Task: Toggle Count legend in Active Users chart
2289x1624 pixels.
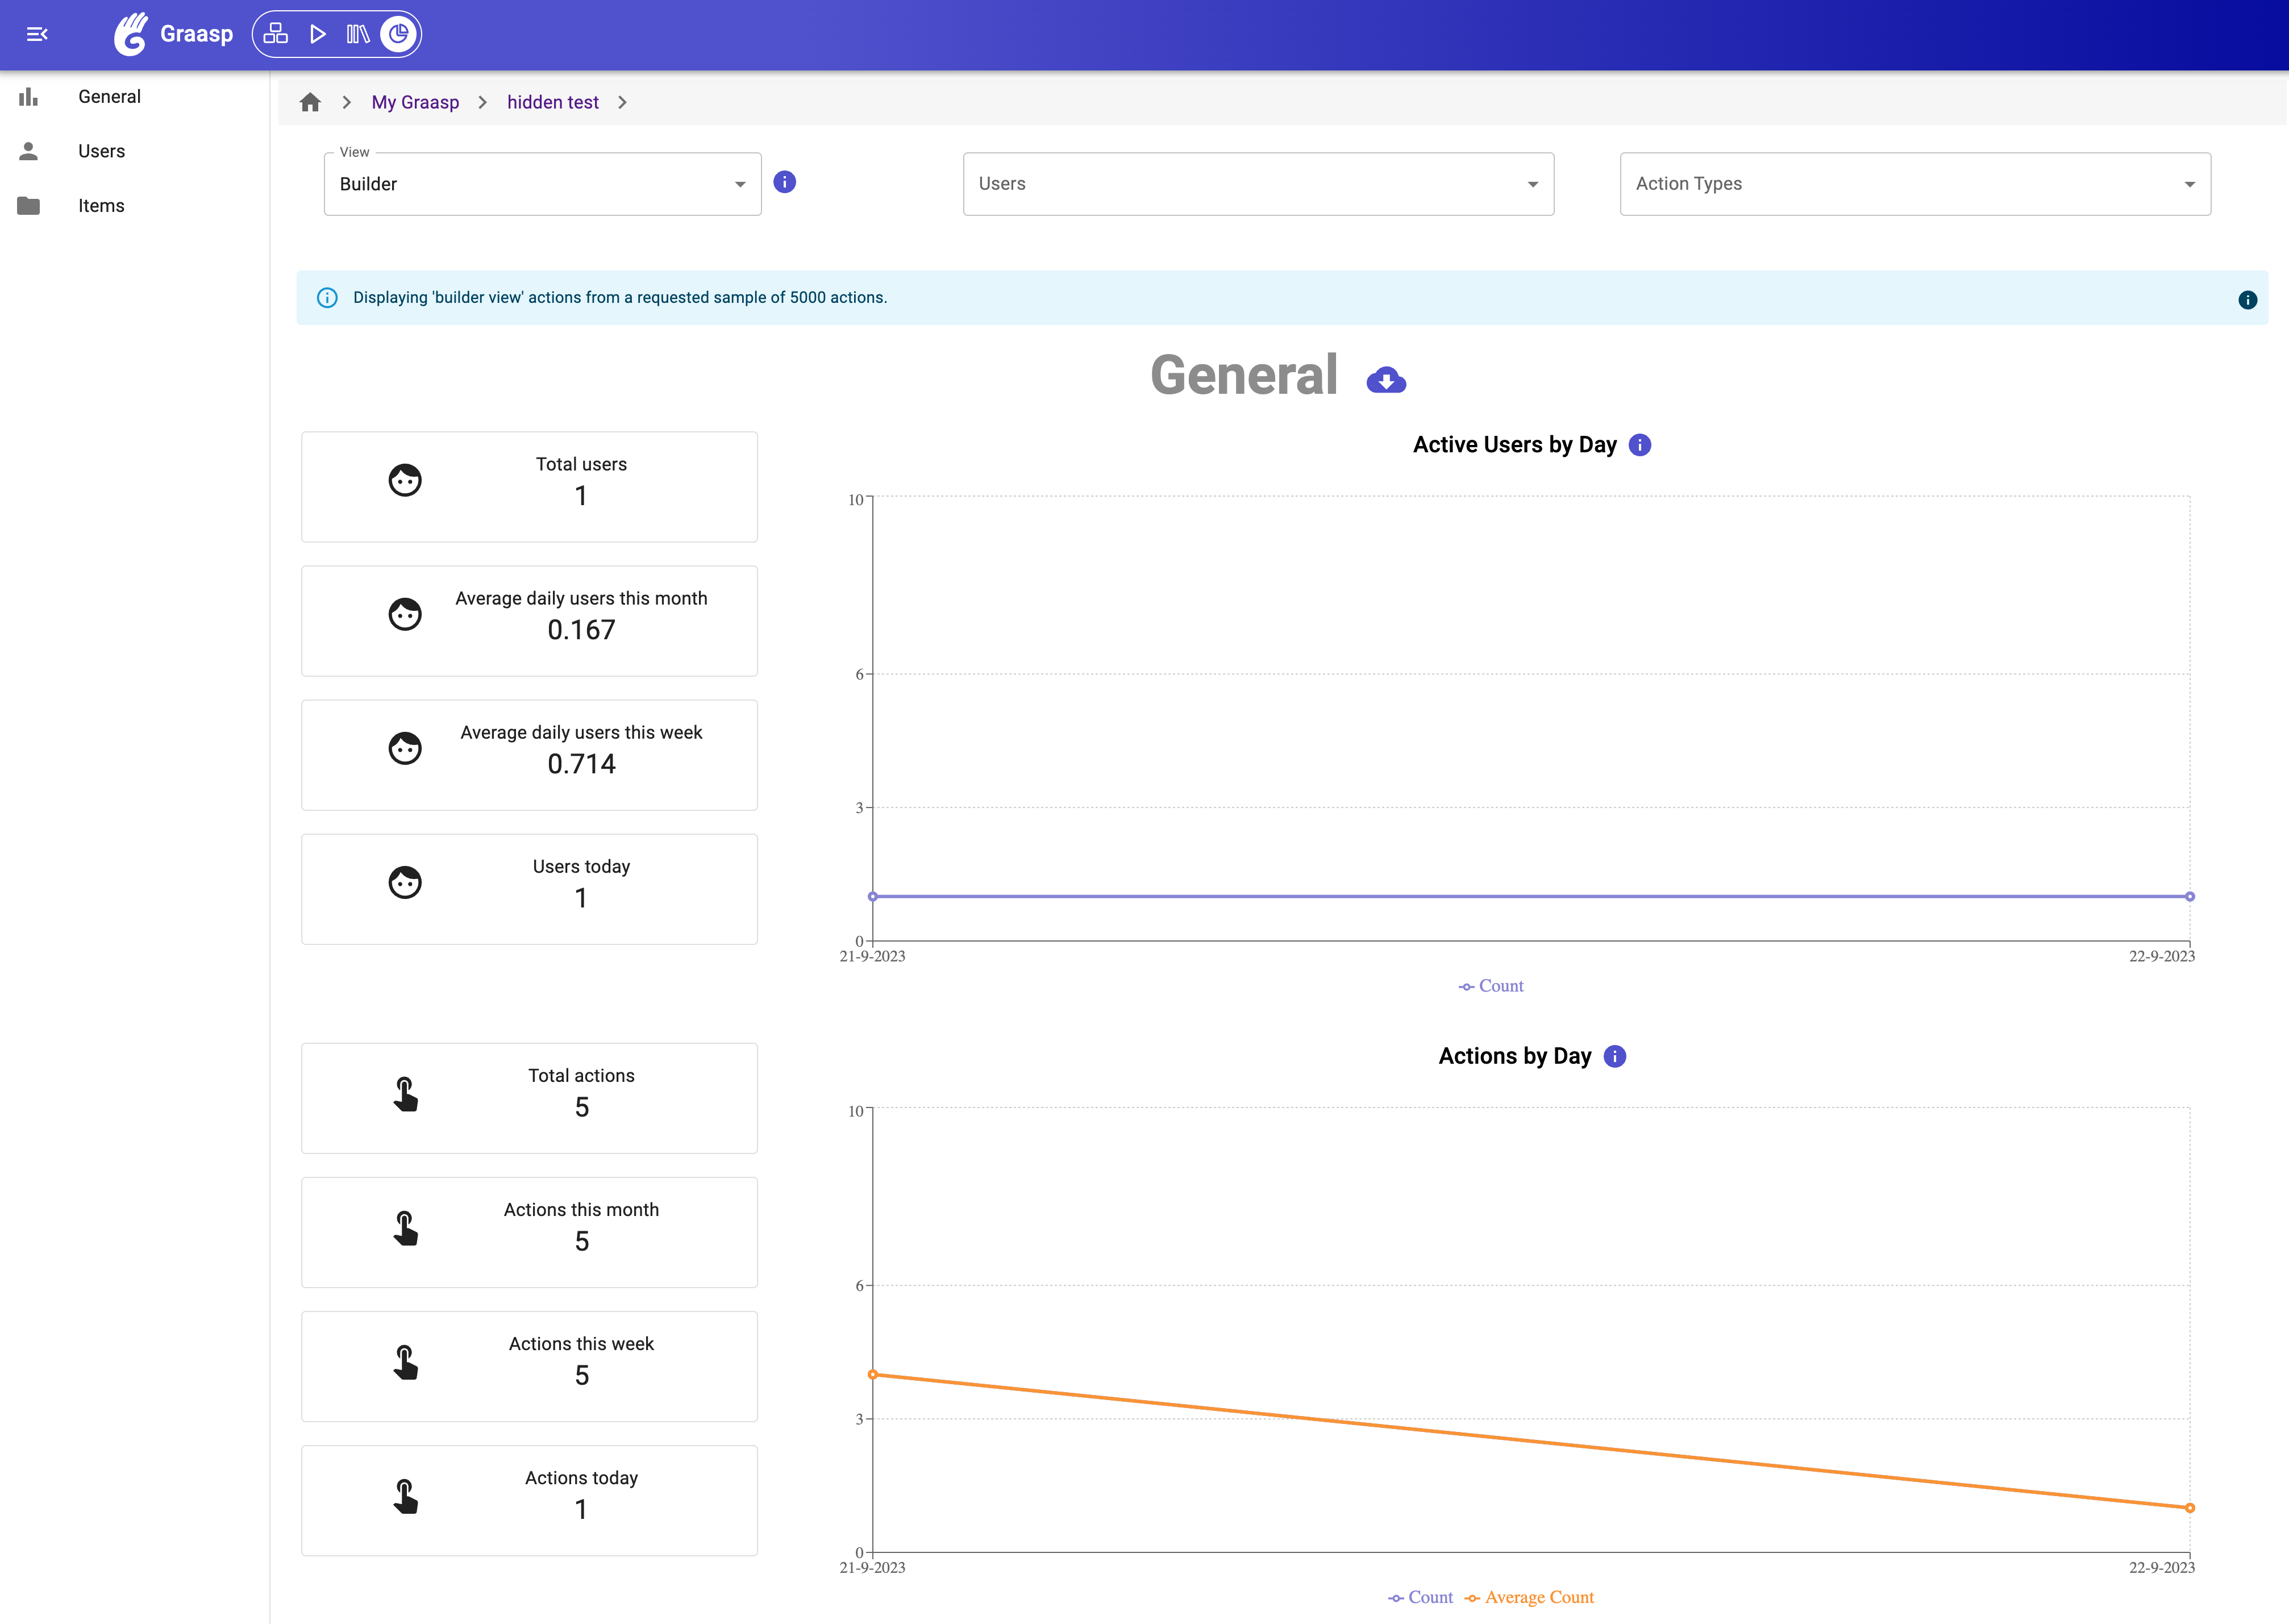Action: [1490, 986]
